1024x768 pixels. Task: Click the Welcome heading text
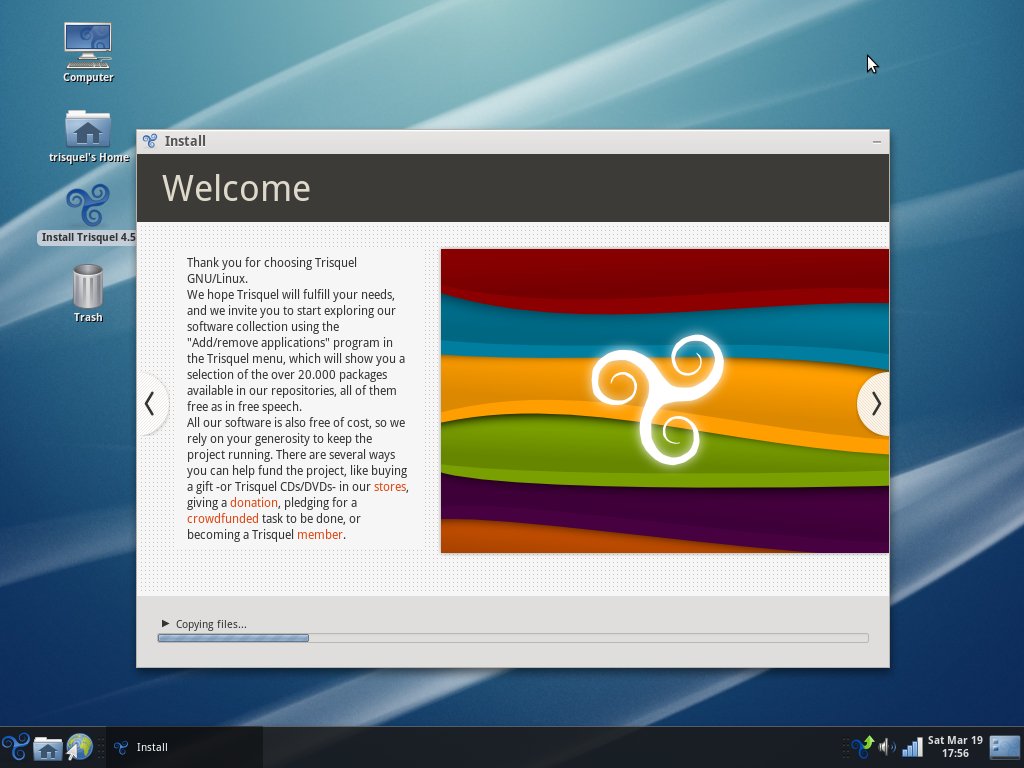click(236, 188)
